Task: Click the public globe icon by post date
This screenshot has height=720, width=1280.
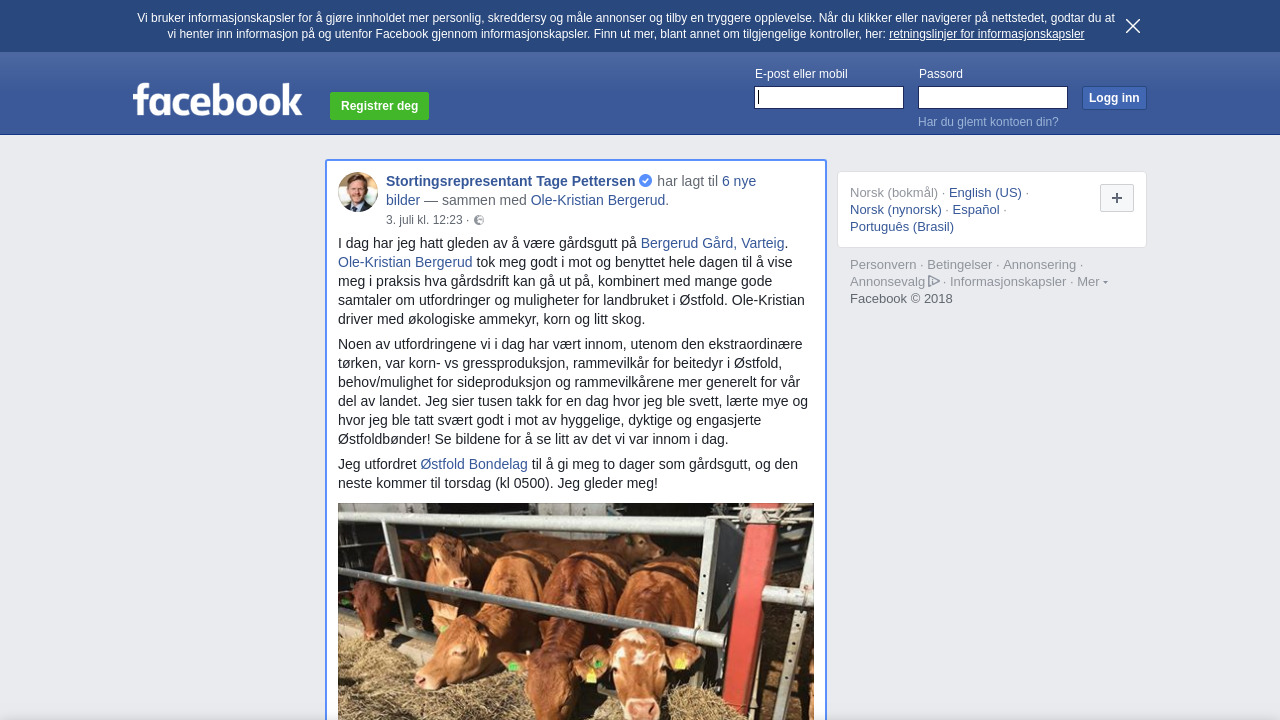Action: tap(479, 220)
